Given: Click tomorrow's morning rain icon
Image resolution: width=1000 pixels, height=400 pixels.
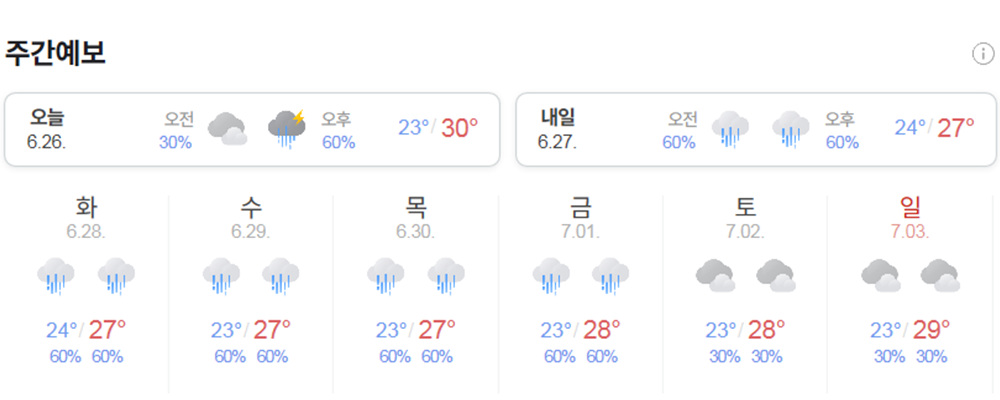Looking at the screenshot, I should (730, 129).
